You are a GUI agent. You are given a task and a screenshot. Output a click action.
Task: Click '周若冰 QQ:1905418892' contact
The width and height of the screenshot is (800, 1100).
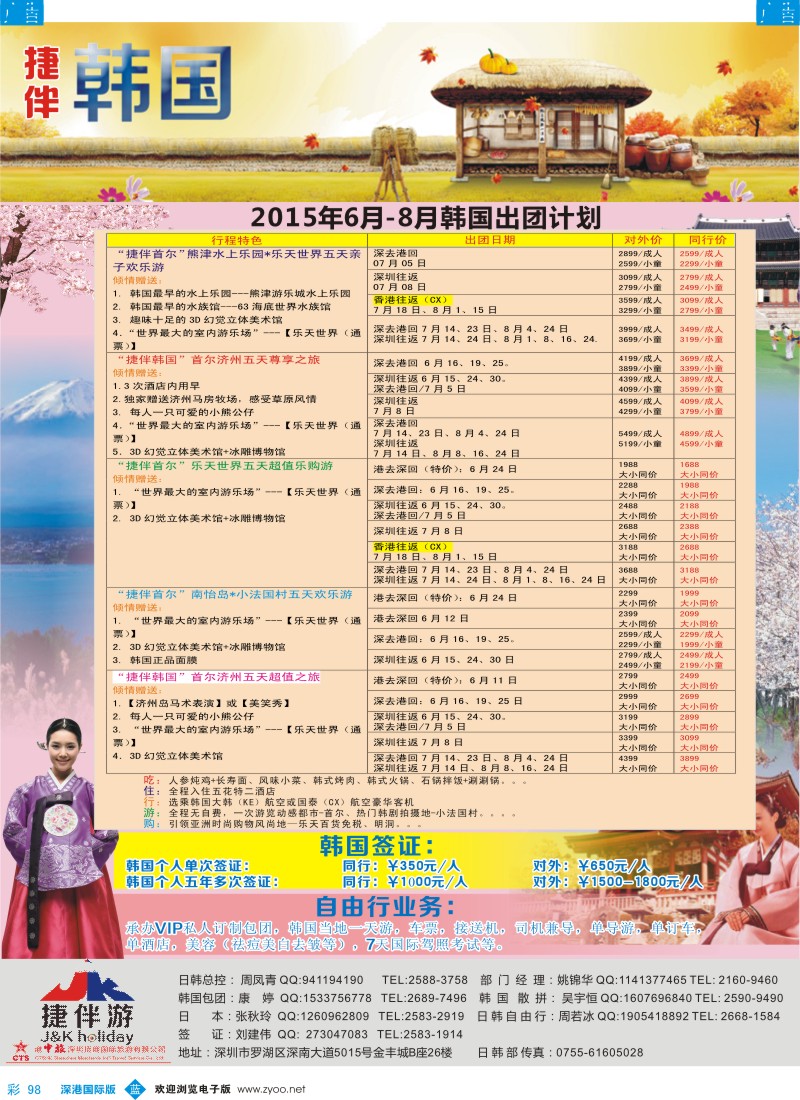click(623, 1017)
